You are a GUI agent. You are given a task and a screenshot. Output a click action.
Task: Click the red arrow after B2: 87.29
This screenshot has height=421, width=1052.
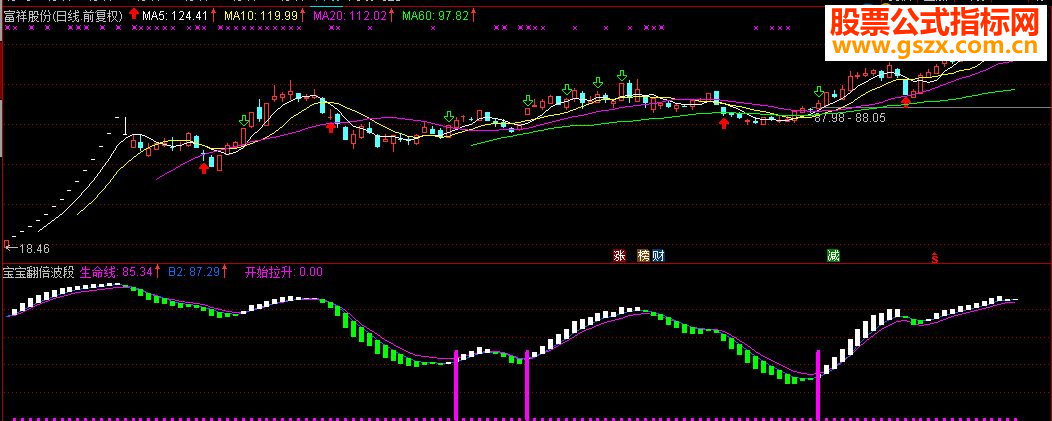click(x=225, y=271)
